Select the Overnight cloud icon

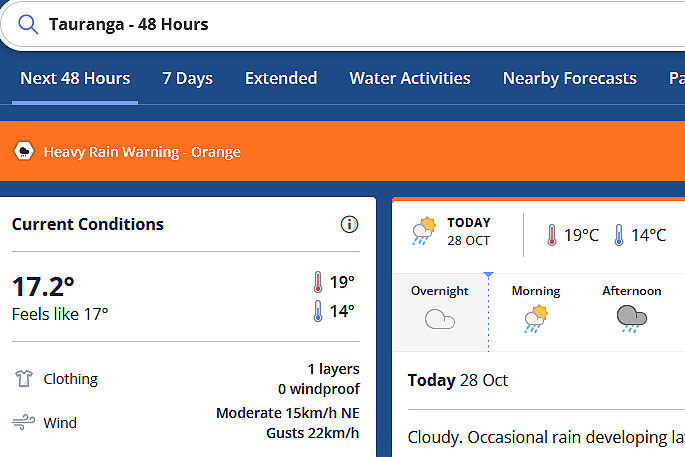(x=439, y=319)
